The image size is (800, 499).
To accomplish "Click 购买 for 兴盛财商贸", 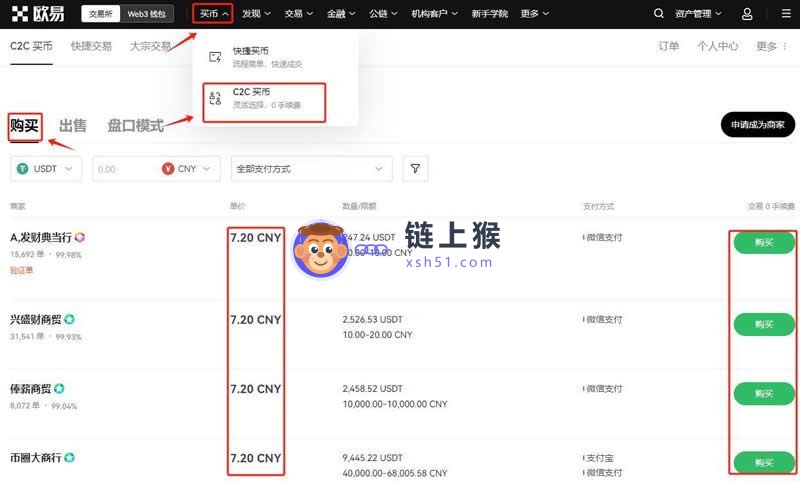I will (764, 325).
